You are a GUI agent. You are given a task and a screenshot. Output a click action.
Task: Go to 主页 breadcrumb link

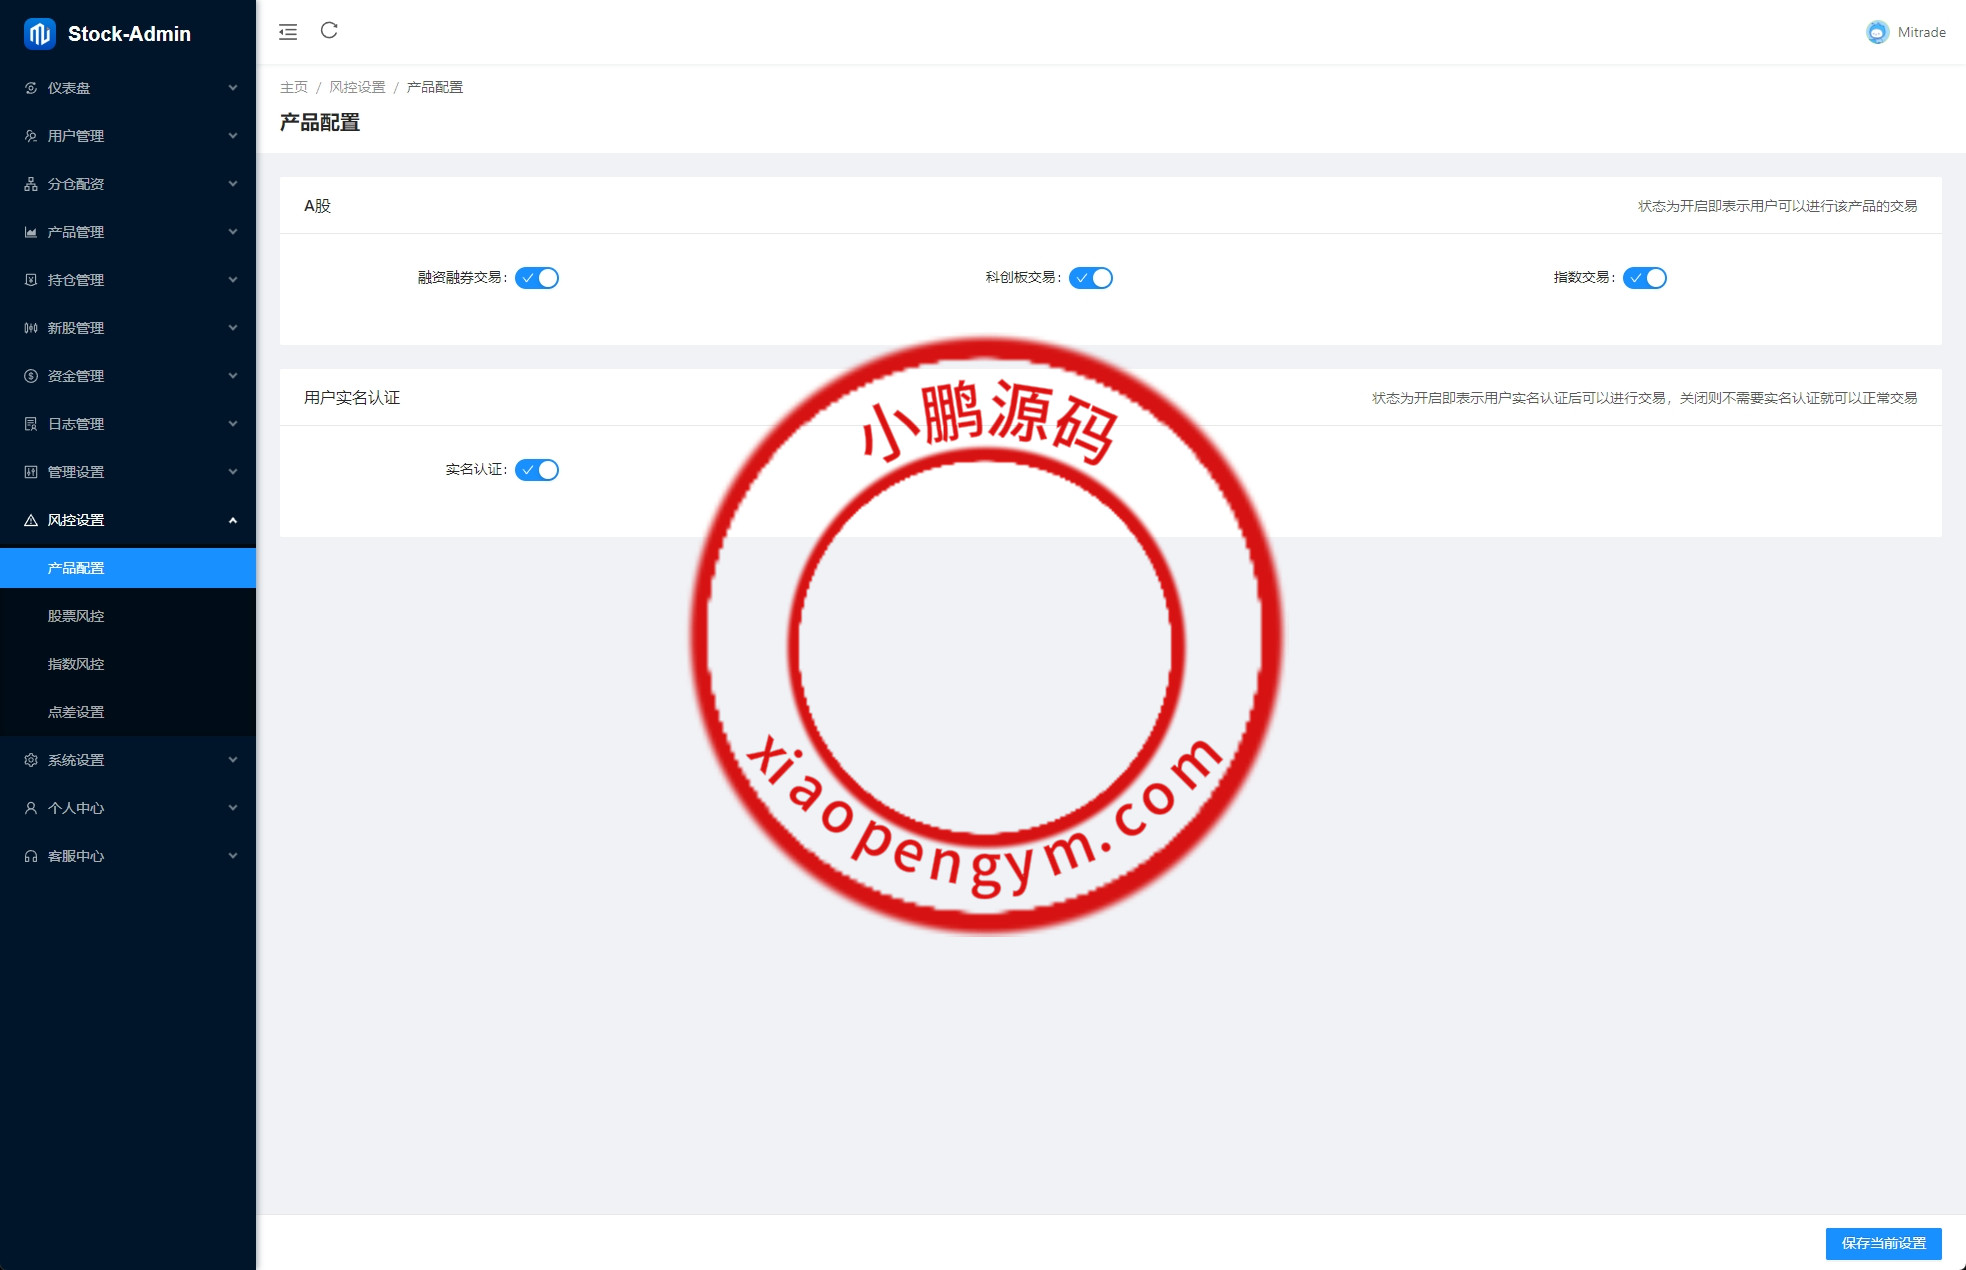point(294,87)
